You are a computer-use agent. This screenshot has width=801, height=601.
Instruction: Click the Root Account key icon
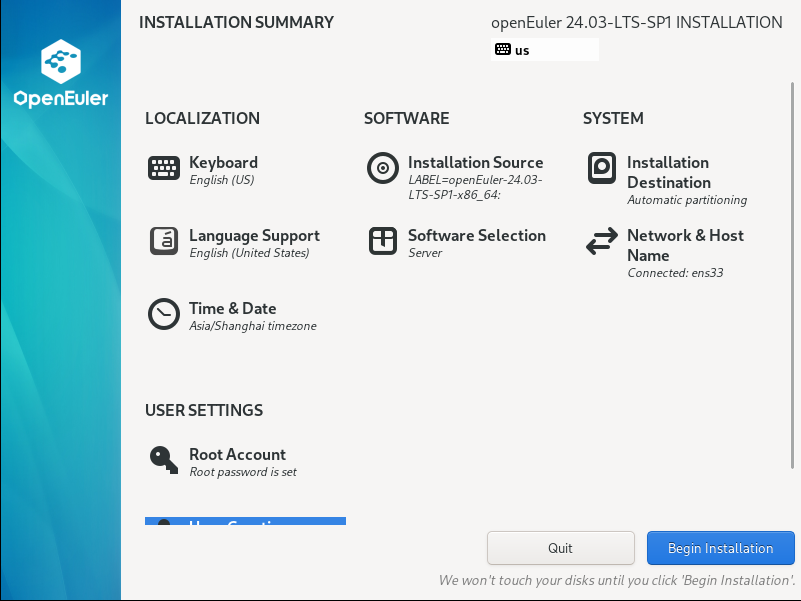(164, 460)
